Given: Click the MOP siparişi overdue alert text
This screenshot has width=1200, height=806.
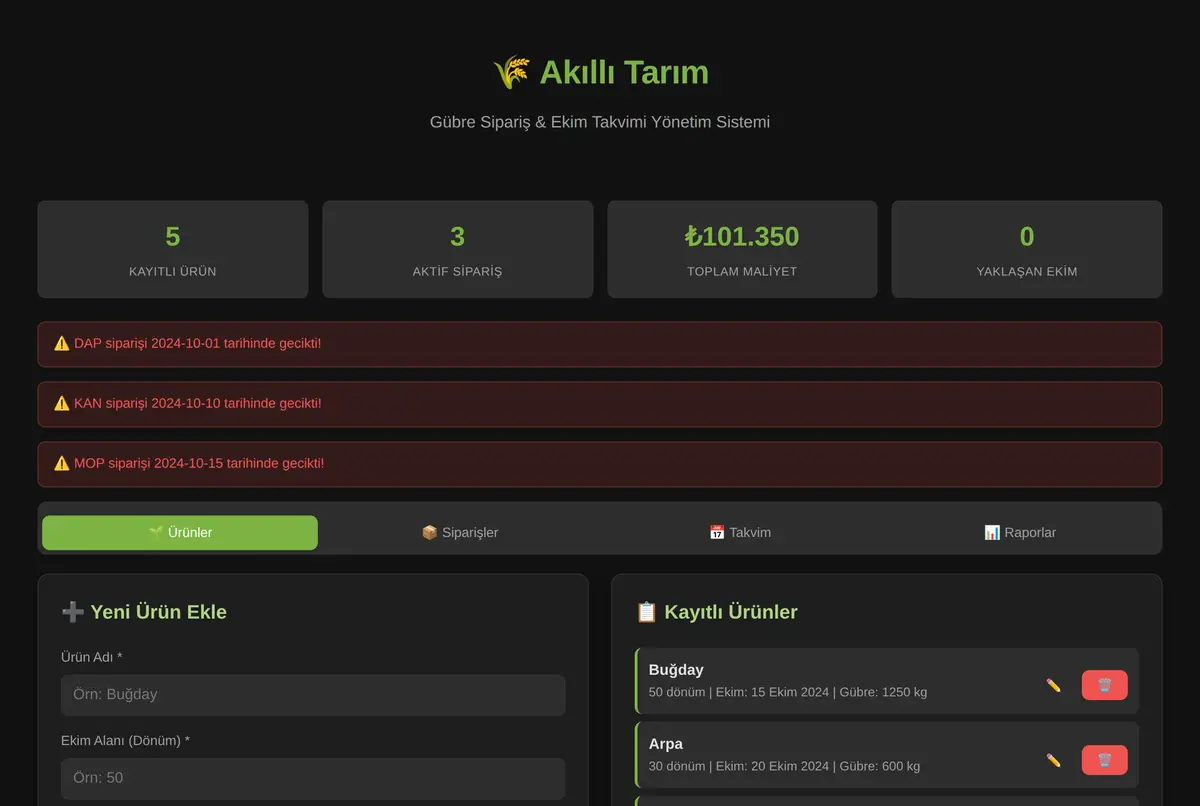Looking at the screenshot, I should (x=199, y=463).
